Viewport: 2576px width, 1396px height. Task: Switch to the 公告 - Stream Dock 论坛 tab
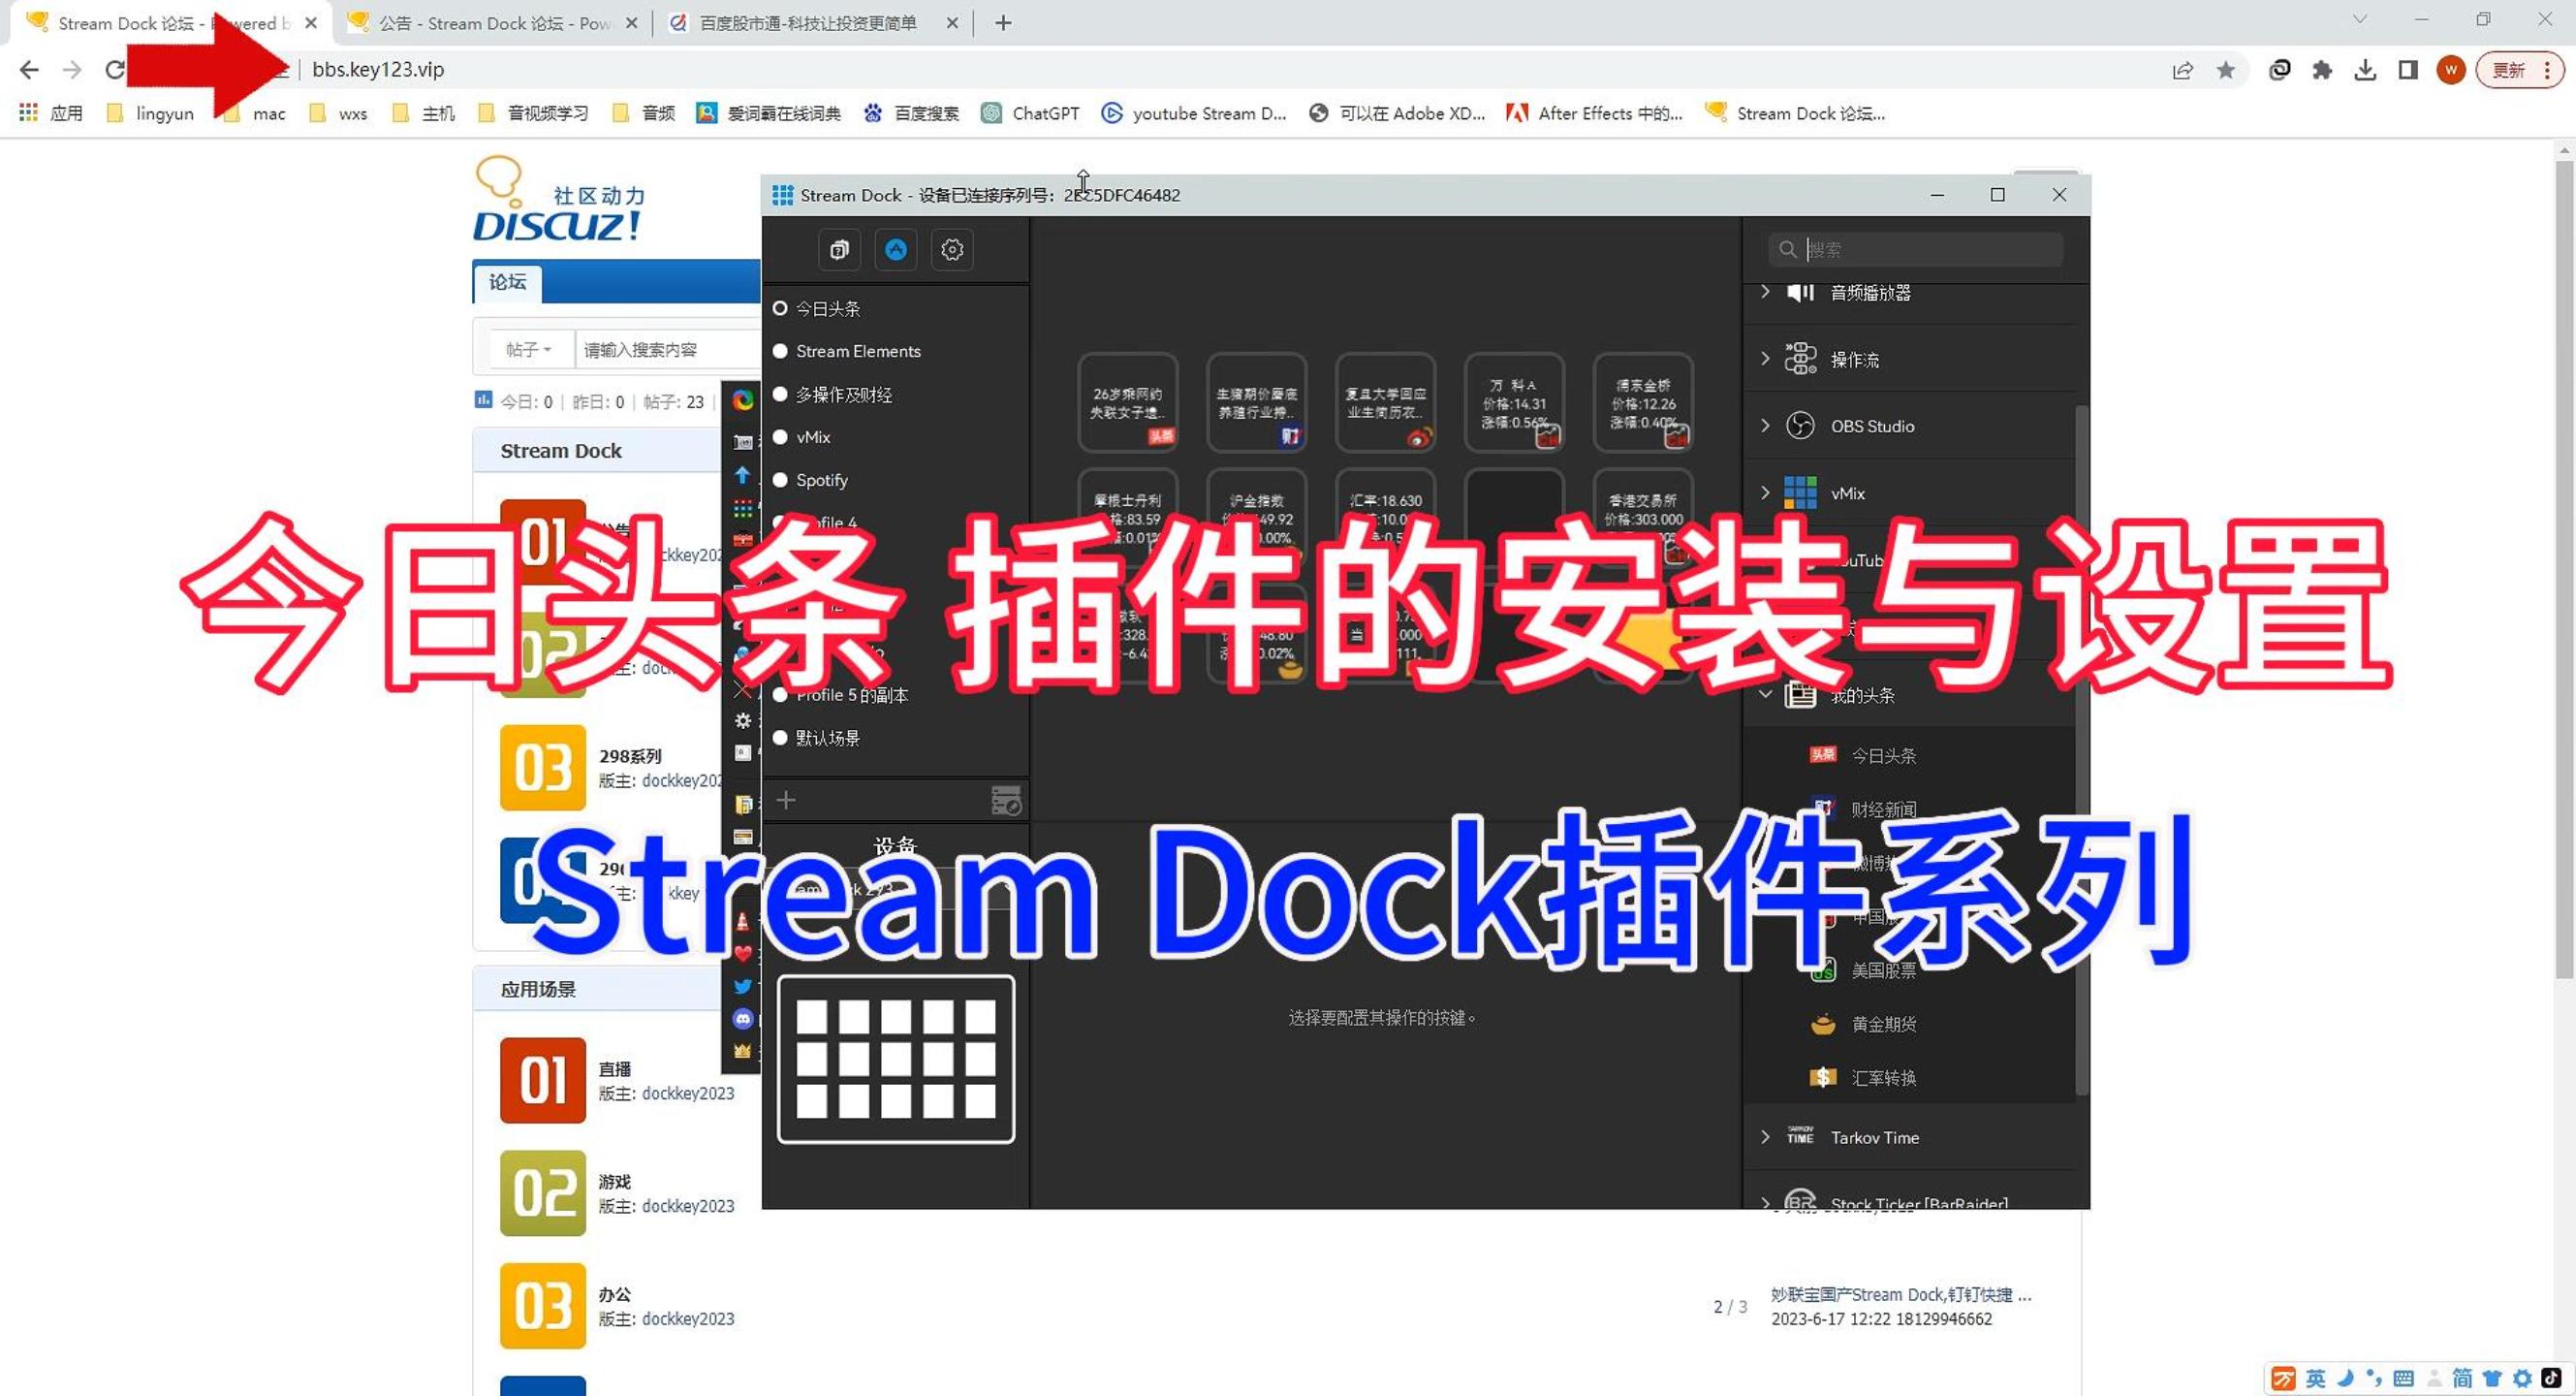493,23
